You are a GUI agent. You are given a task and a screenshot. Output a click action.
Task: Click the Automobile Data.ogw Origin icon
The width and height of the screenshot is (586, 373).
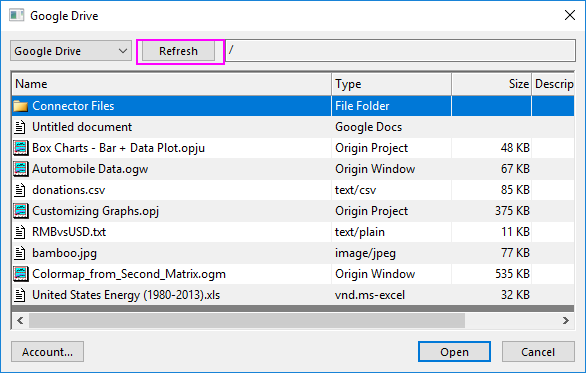[21, 169]
